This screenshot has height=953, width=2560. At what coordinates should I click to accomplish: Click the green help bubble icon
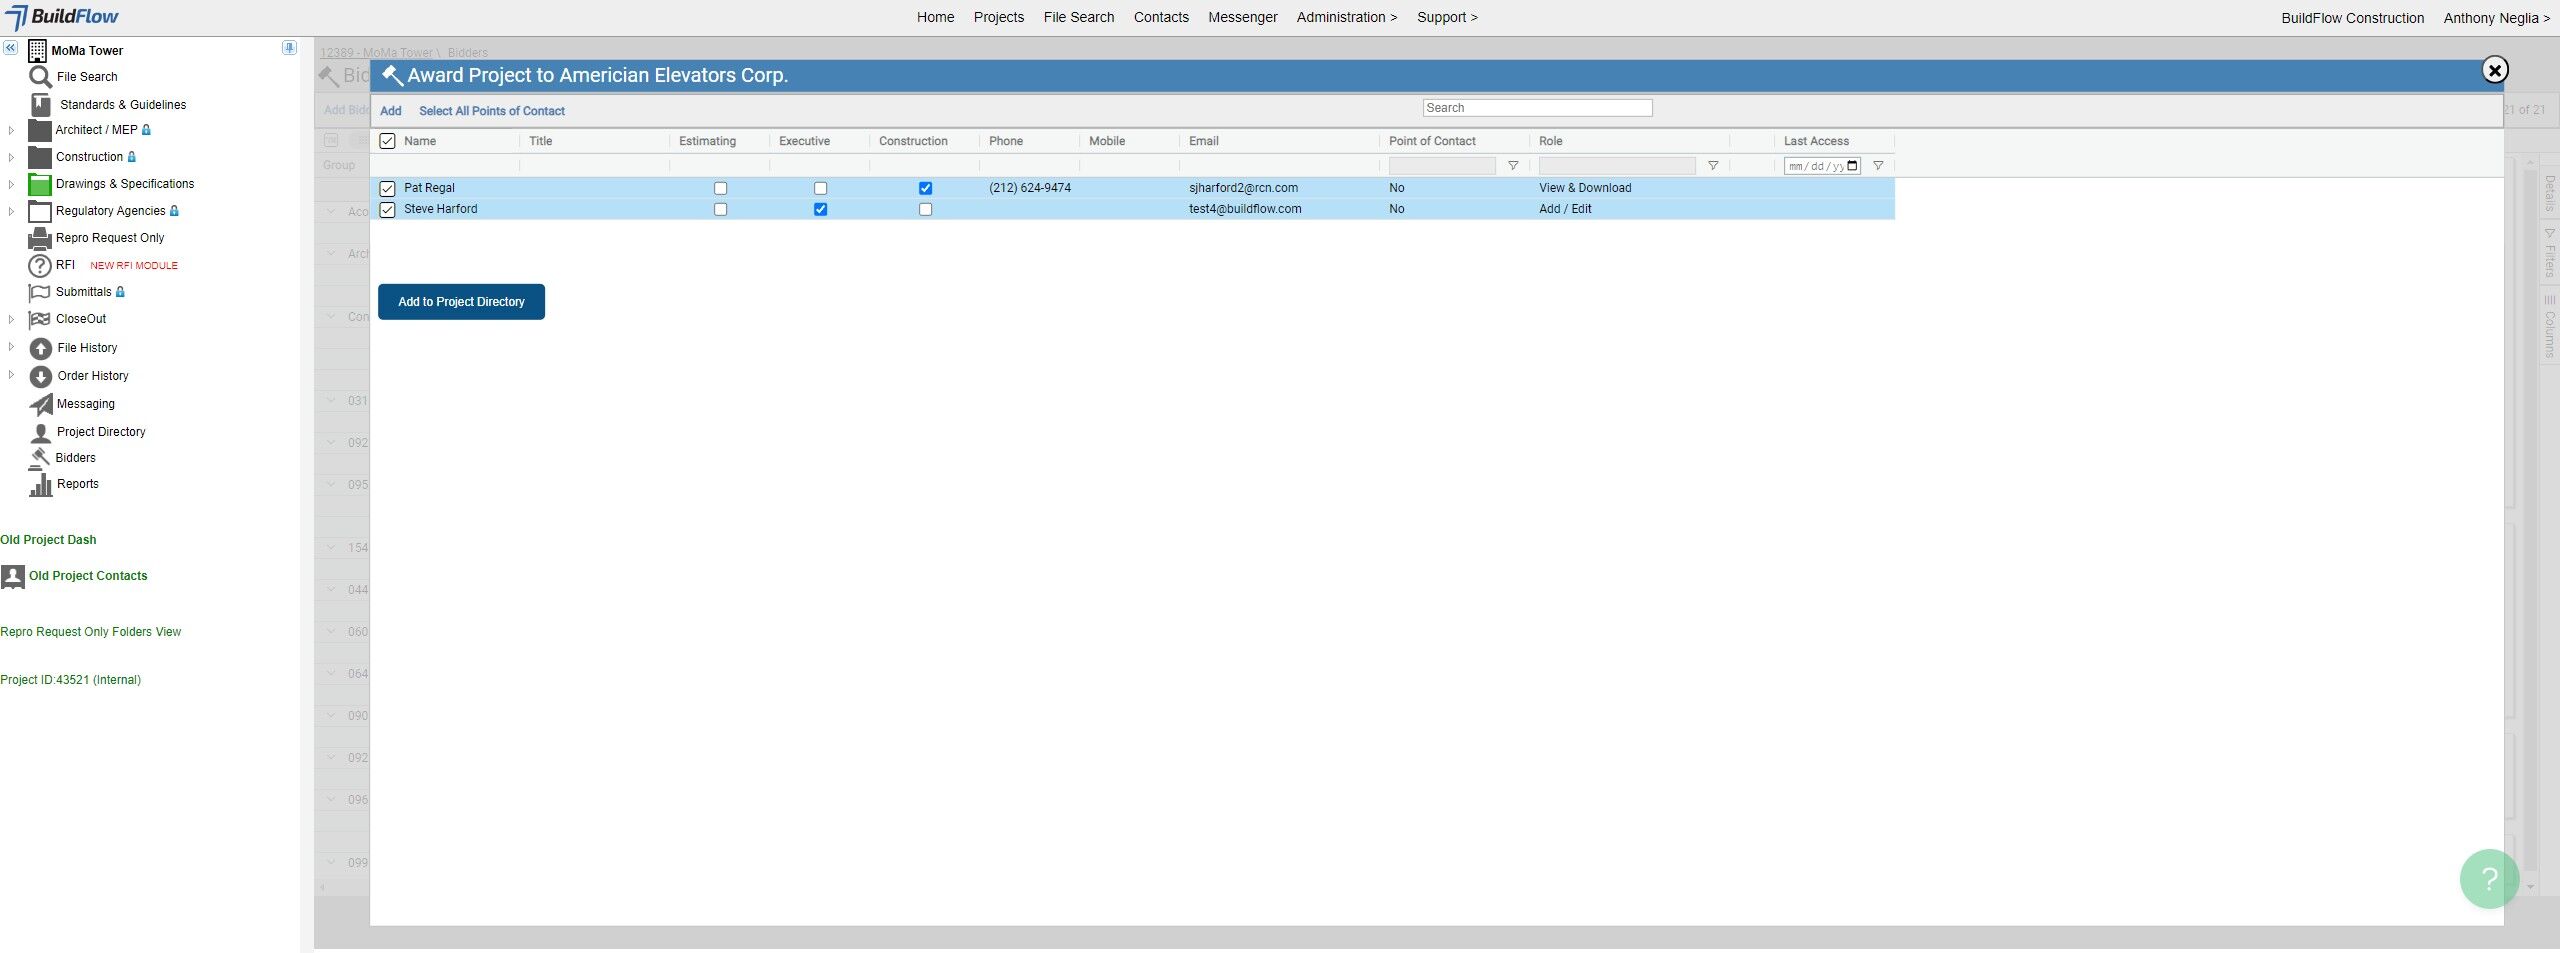[2489, 878]
